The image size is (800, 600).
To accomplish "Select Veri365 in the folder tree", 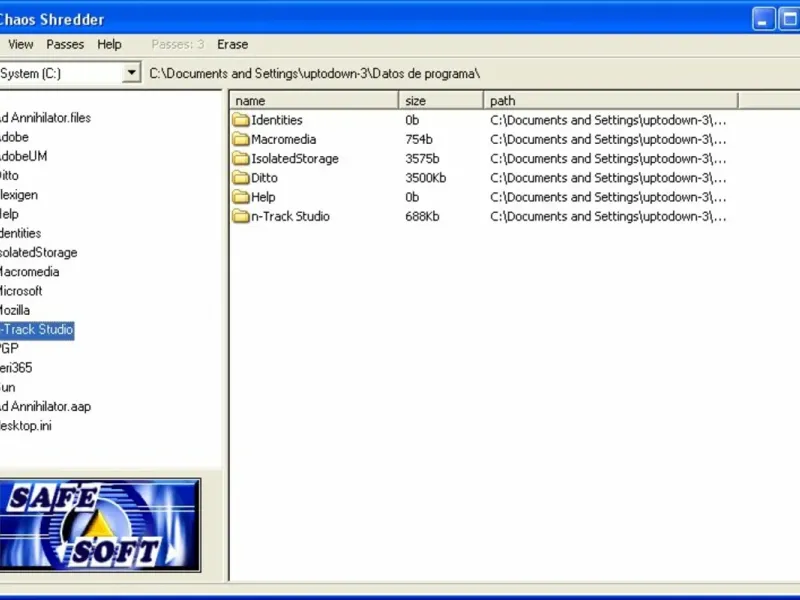I will (x=16, y=368).
